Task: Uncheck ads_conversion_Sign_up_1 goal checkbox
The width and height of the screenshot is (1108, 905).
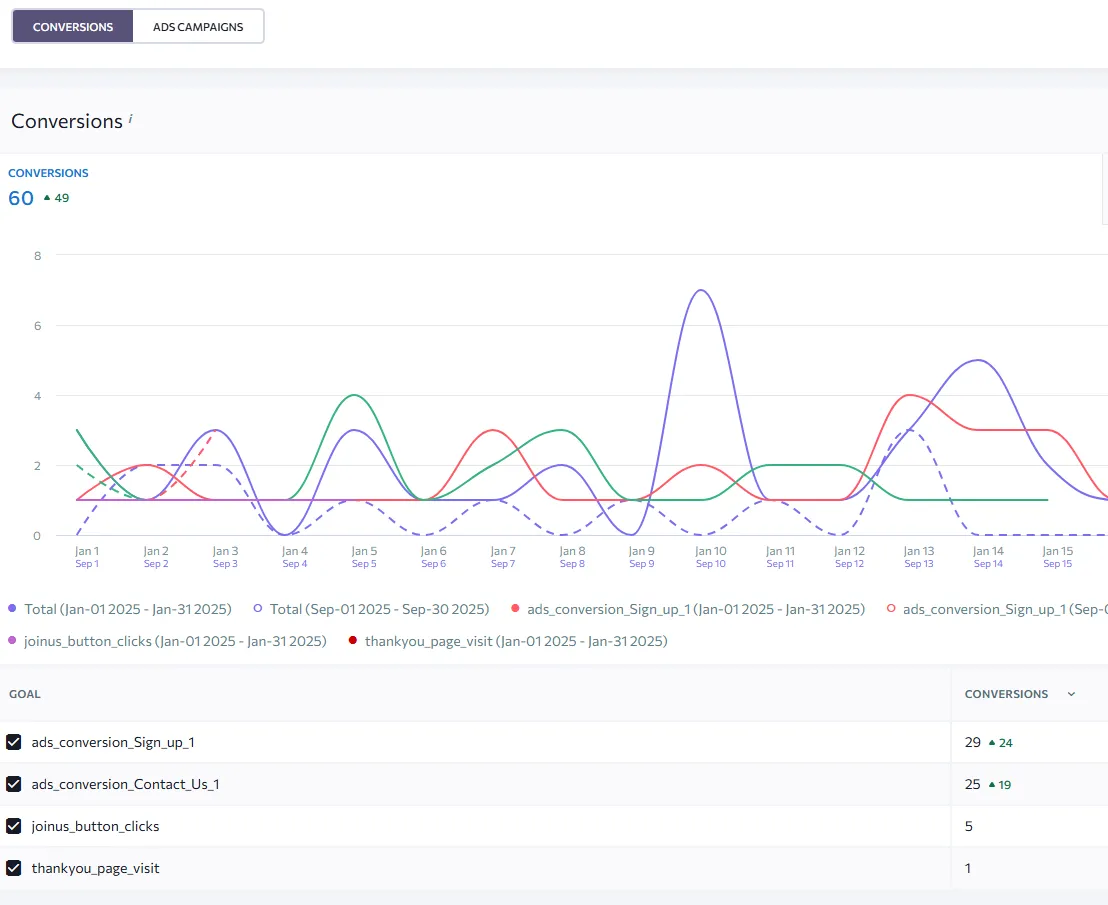Action: click(x=13, y=742)
